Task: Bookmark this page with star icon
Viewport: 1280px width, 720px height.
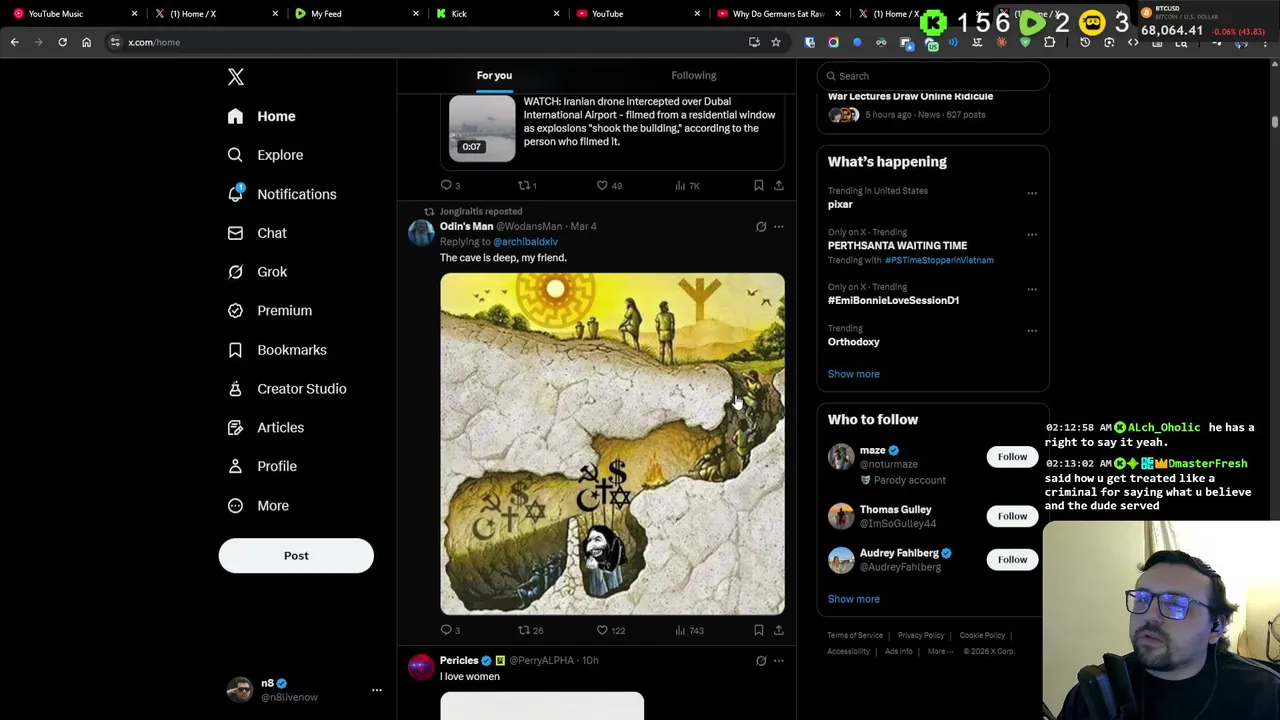Action: tap(775, 42)
